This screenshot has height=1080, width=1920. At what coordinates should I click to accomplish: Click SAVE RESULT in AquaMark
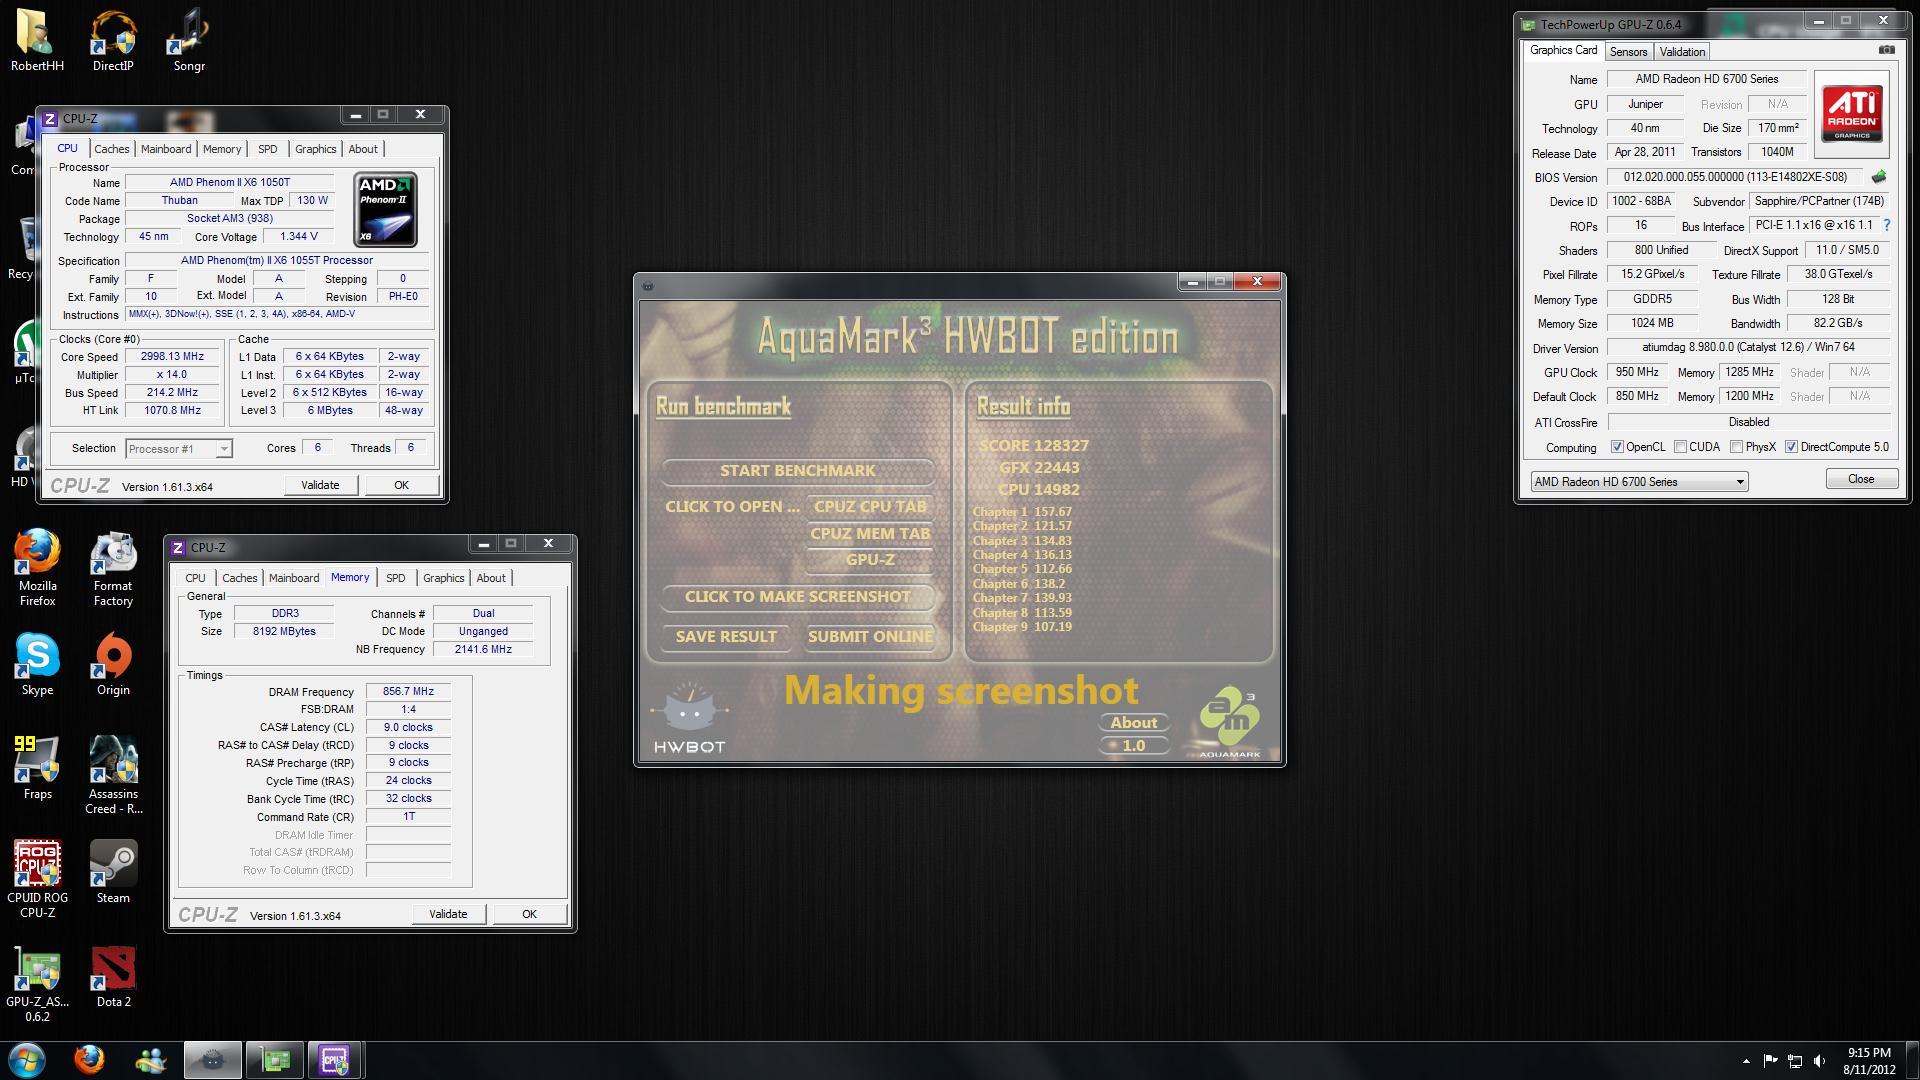tap(726, 637)
